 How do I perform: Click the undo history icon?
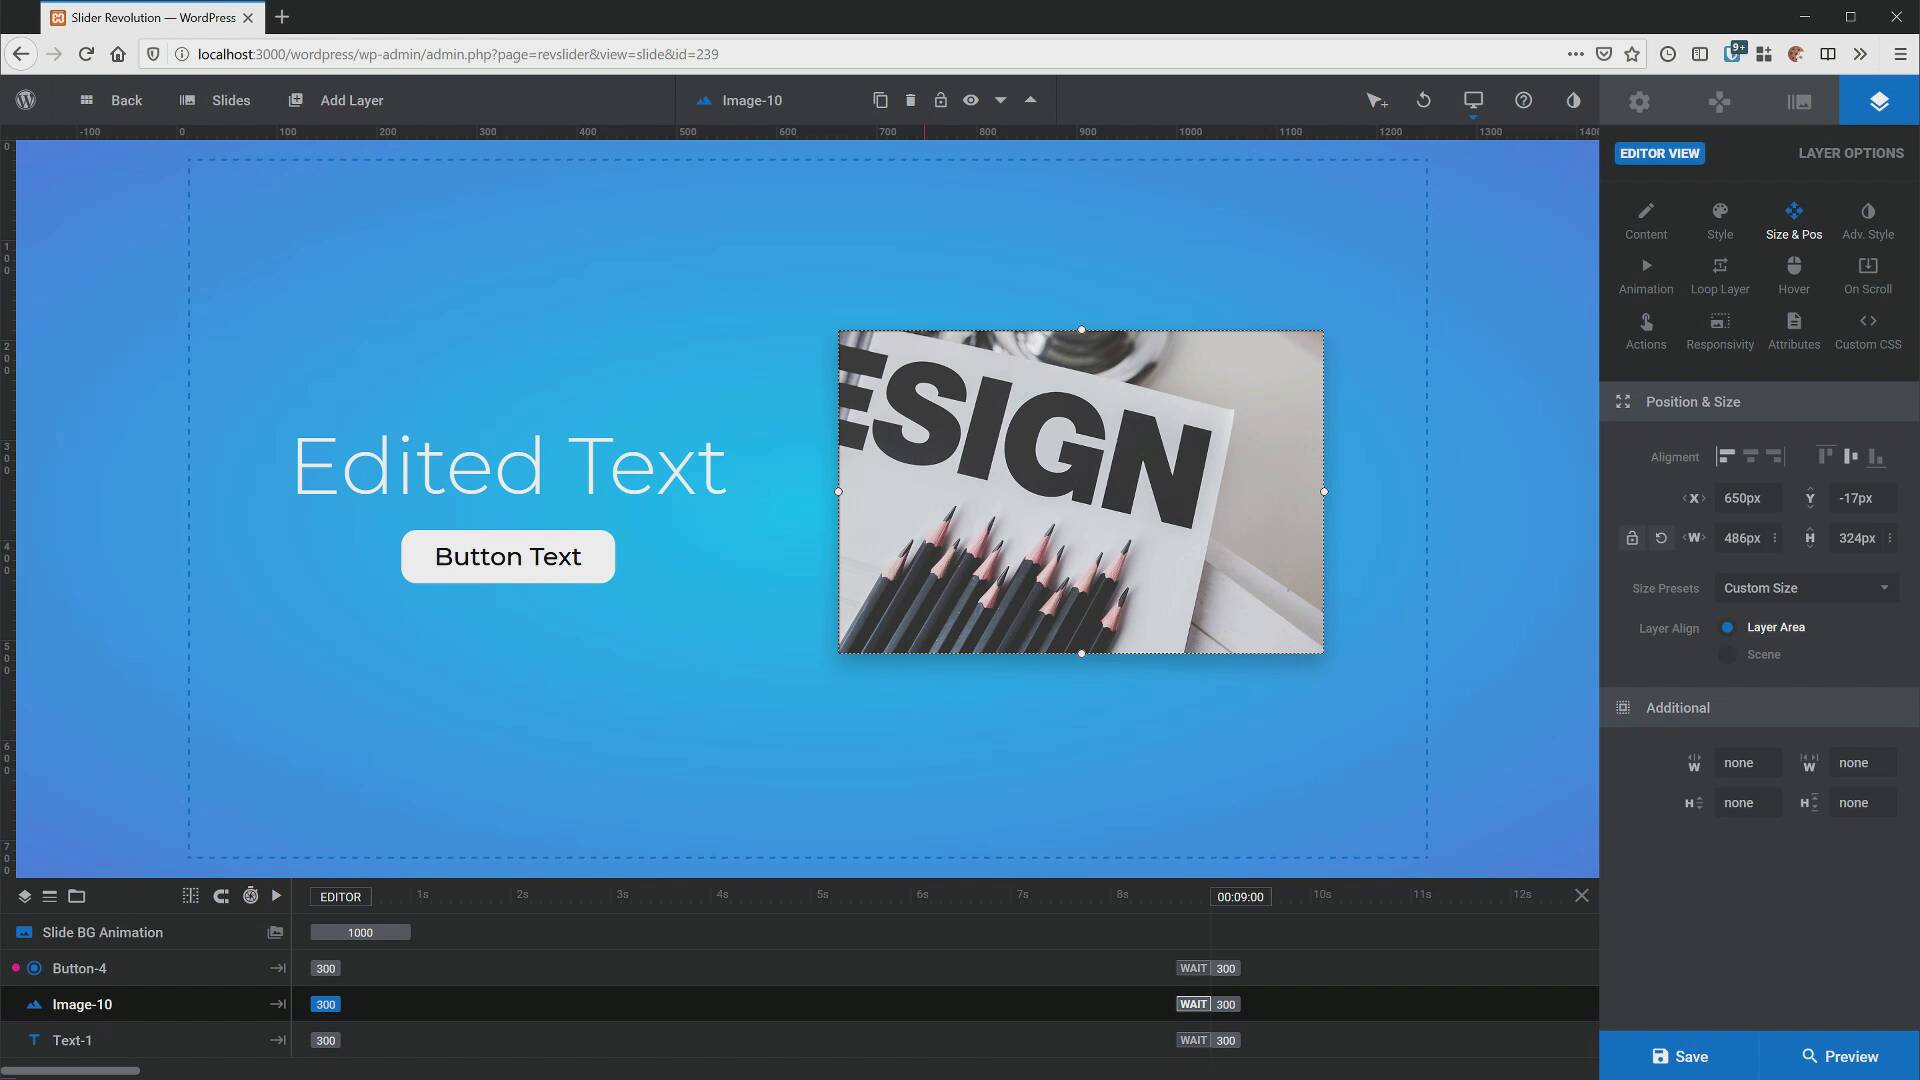coord(1423,100)
